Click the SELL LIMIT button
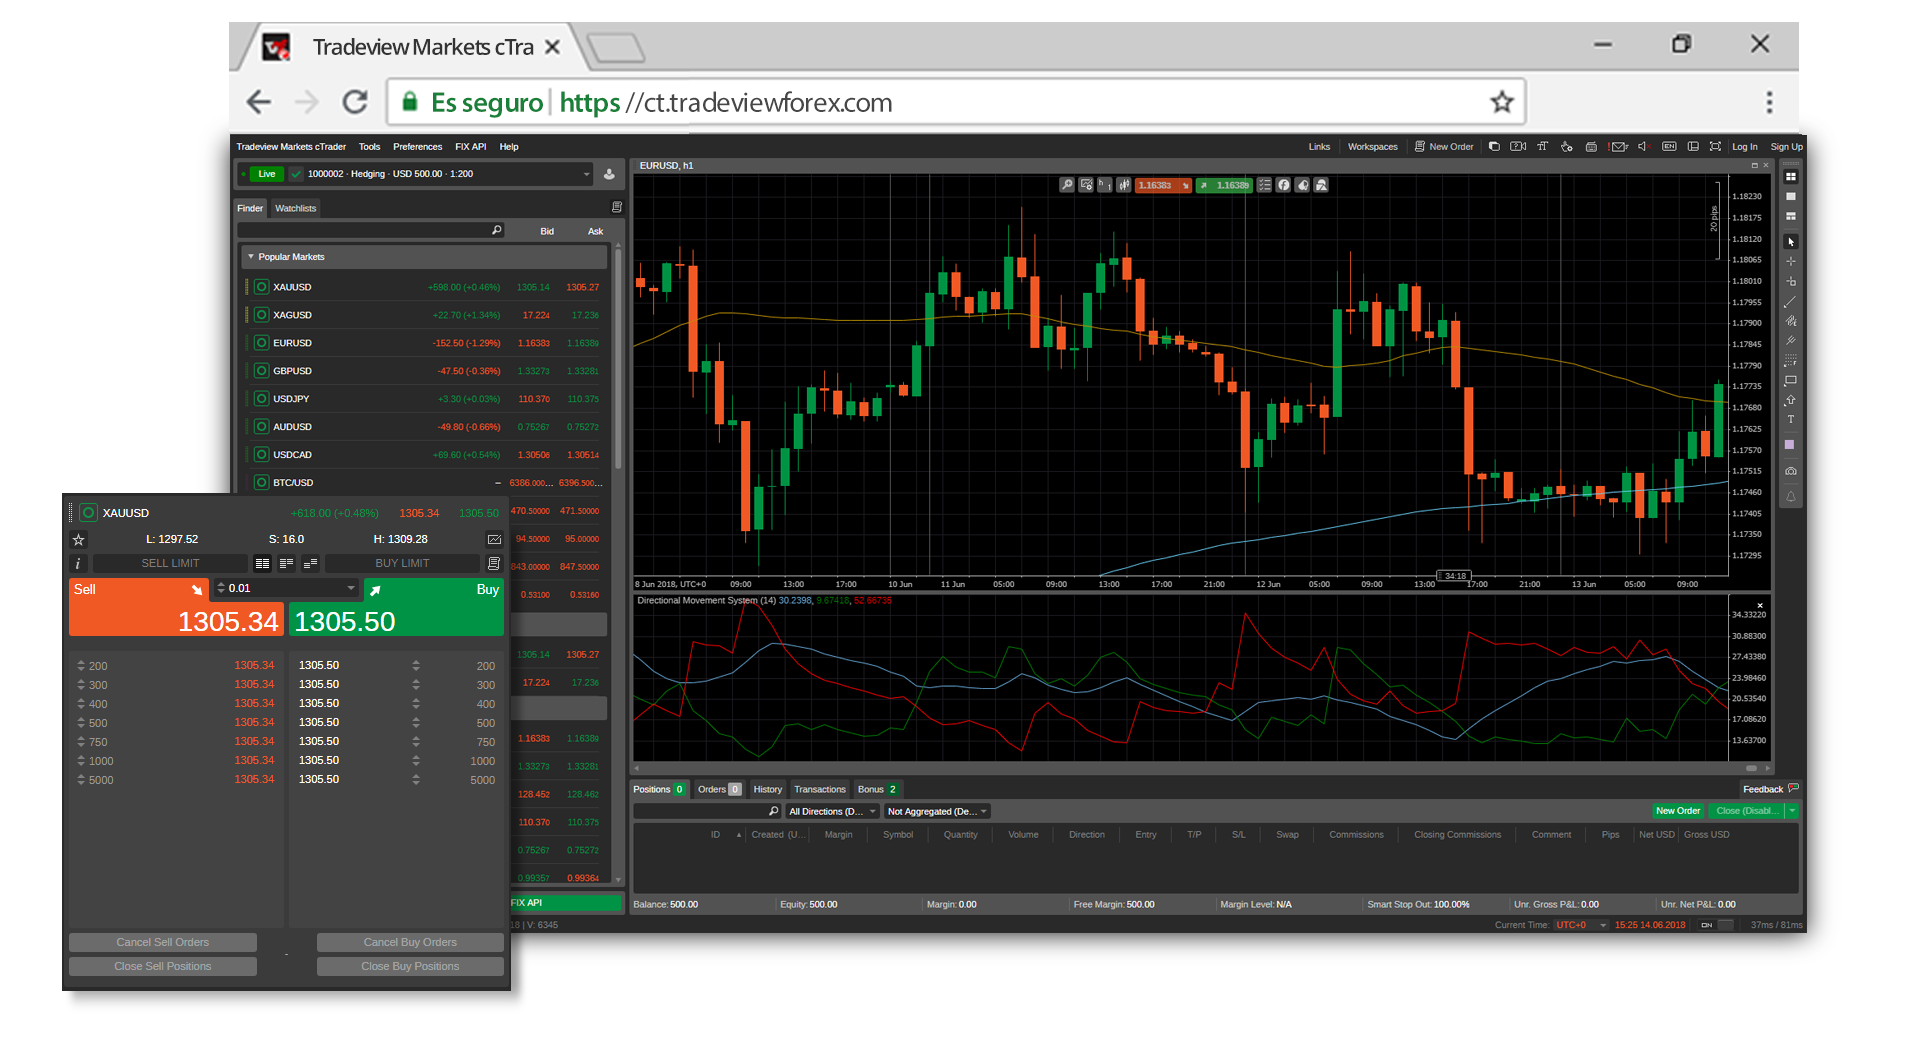The width and height of the screenshot is (1919, 1038). click(x=170, y=563)
